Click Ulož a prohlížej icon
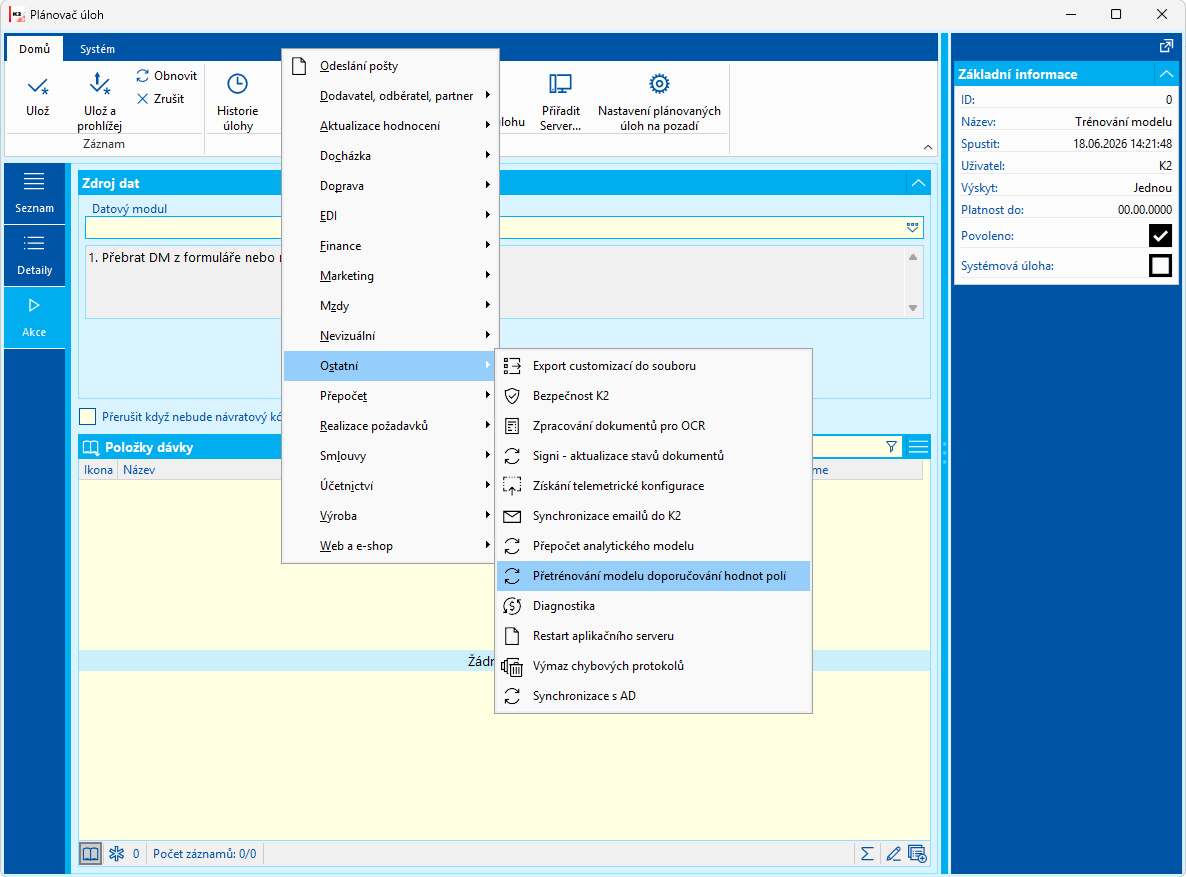The width and height of the screenshot is (1186, 877). (x=99, y=85)
